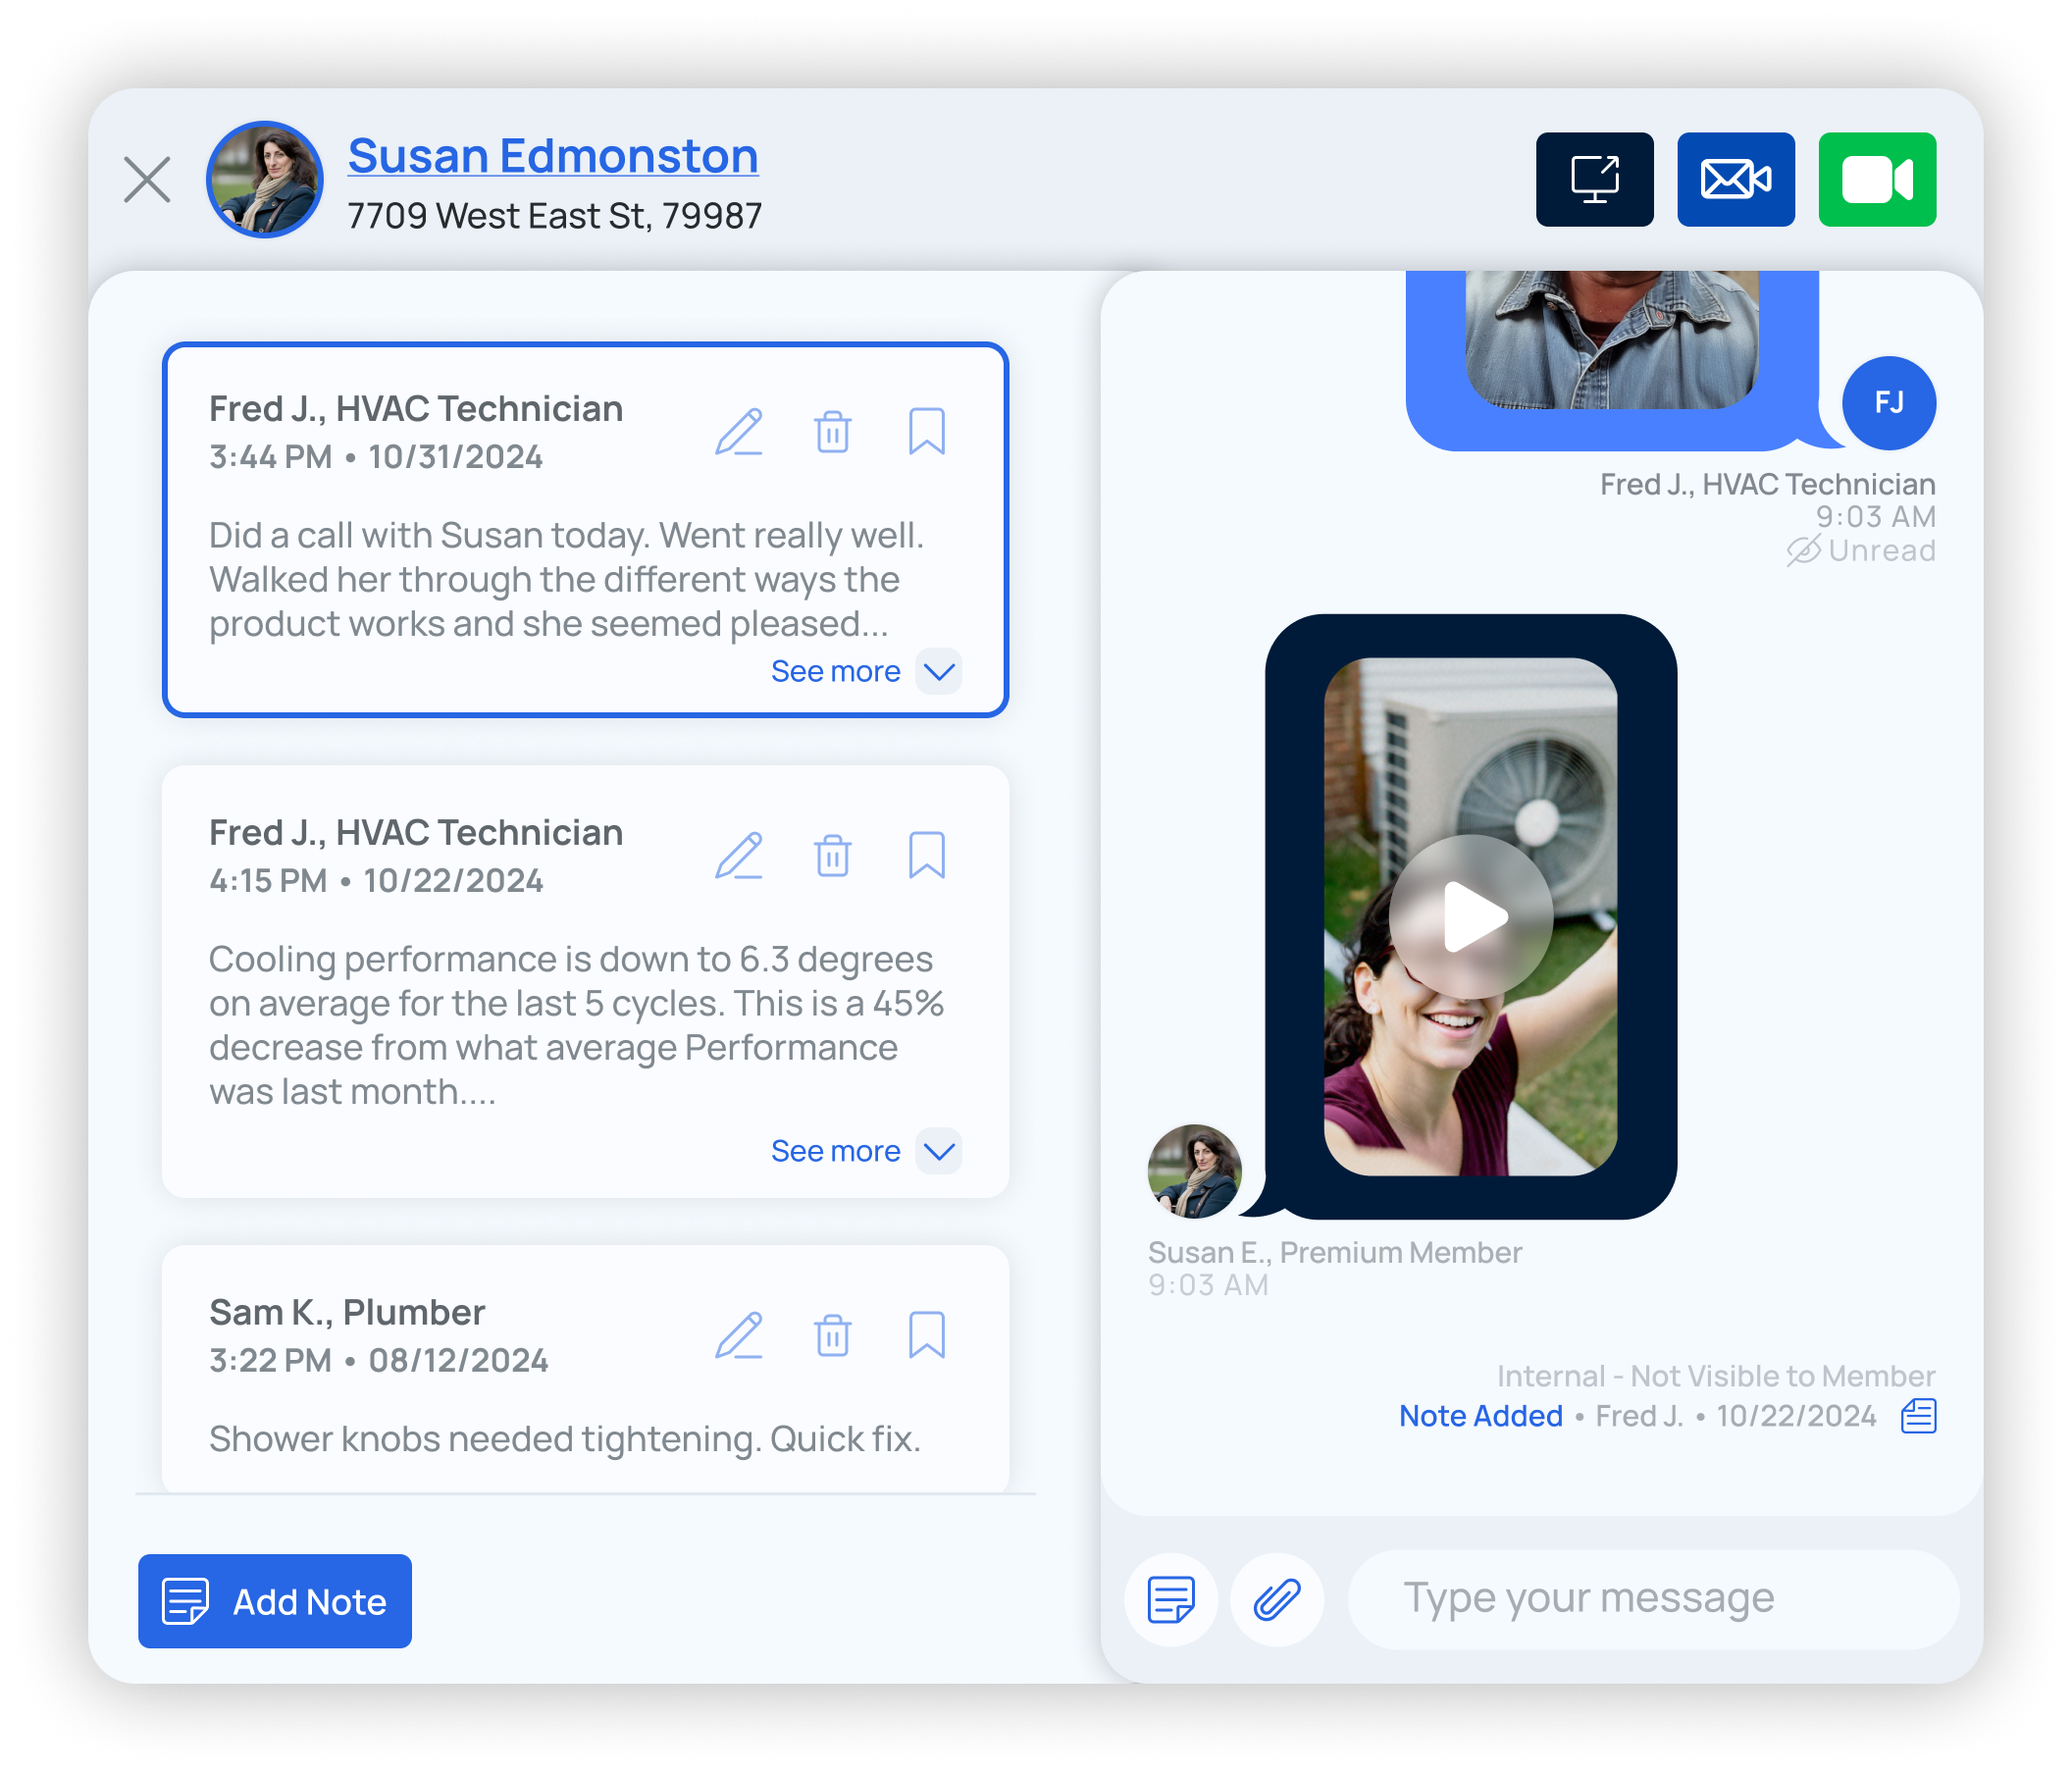The image size is (2072, 1772).
Task: Attach file with paperclip icon
Action: (x=1277, y=1600)
